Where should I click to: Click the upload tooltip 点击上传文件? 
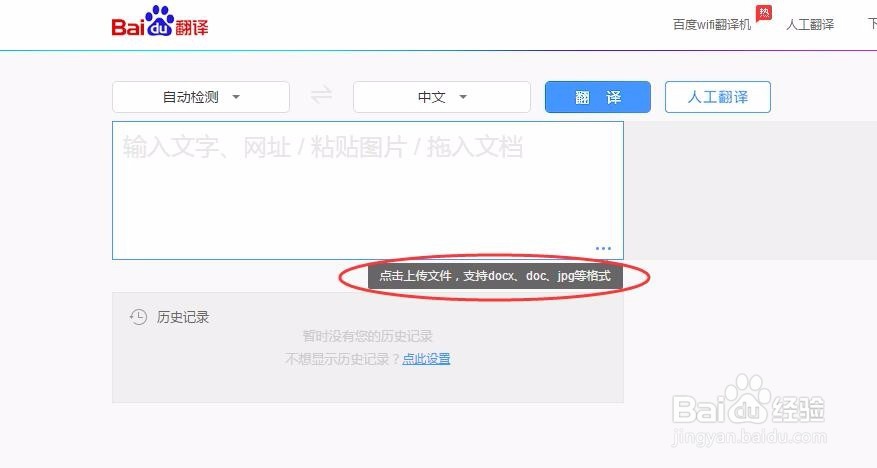click(495, 276)
